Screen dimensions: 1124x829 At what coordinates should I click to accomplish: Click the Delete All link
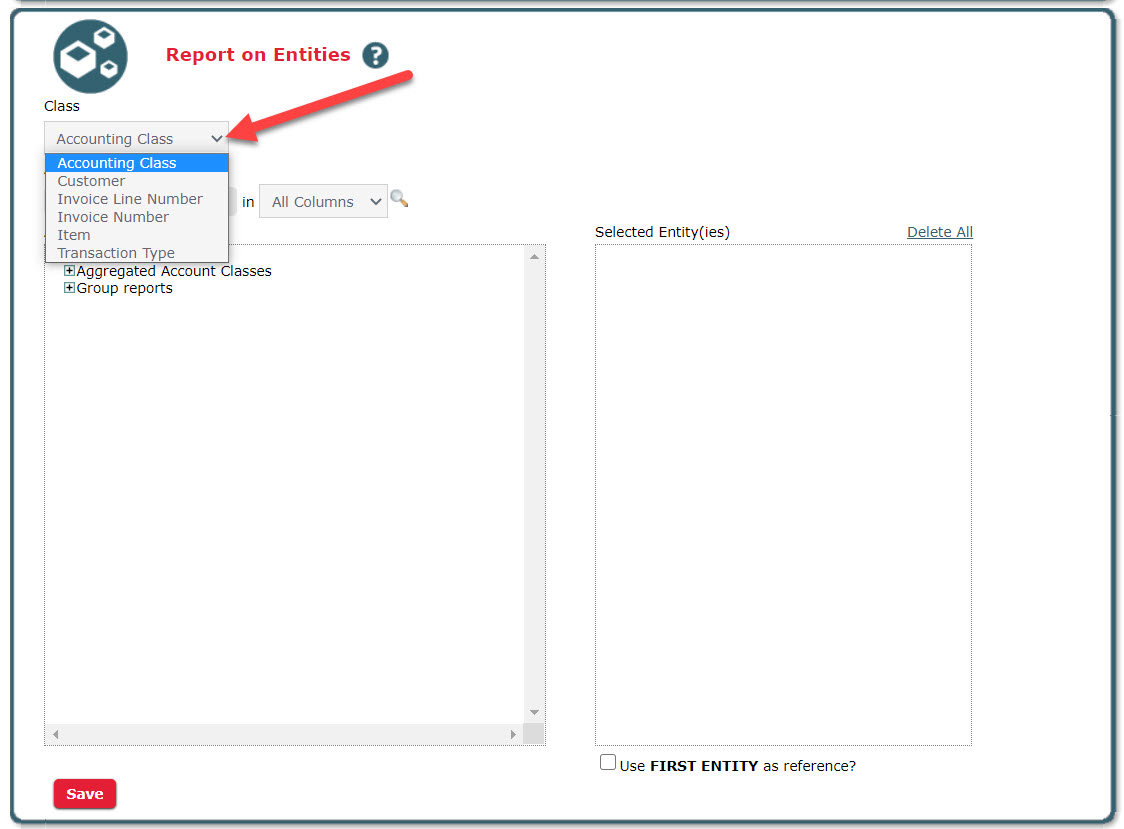click(939, 232)
